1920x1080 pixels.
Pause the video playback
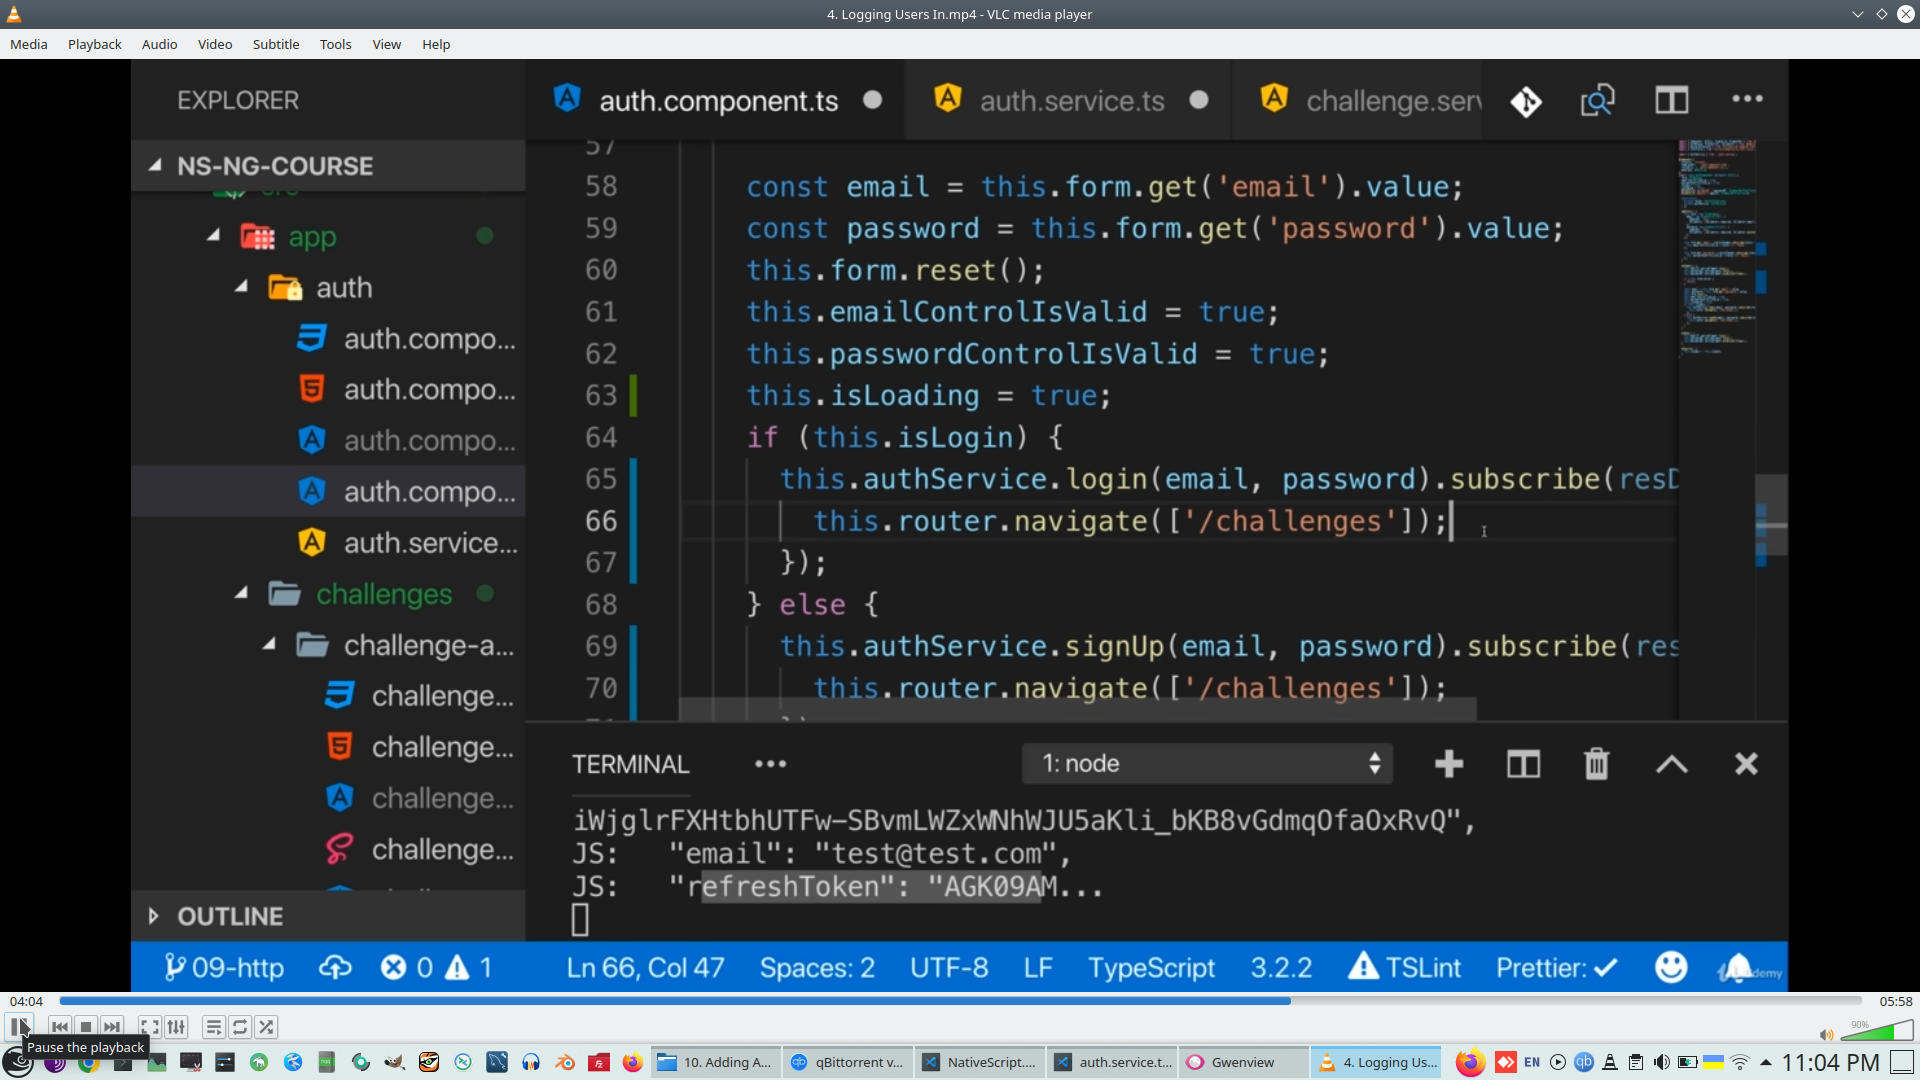pos(19,1027)
